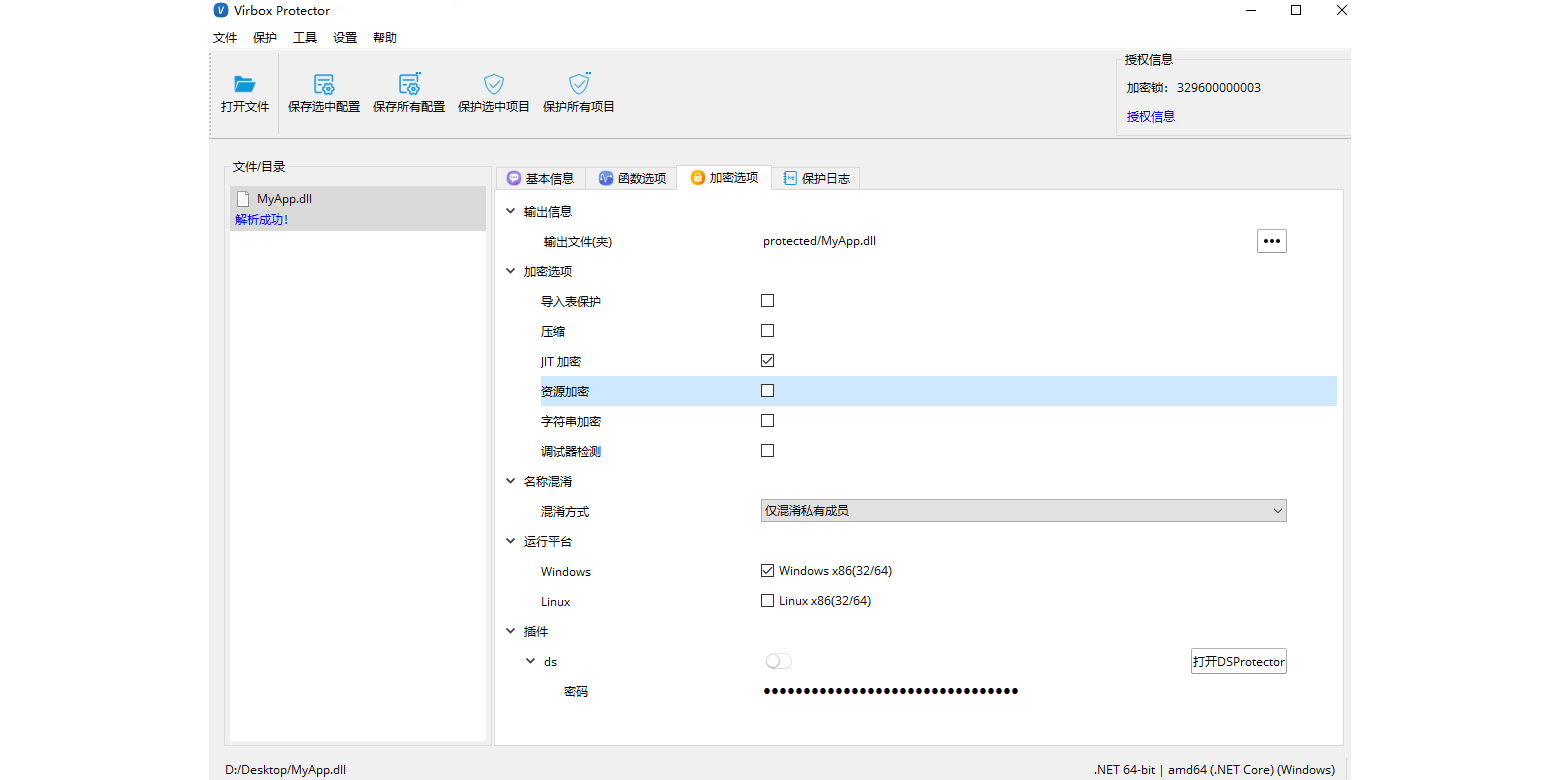Enable the 调试器检测 checkbox
This screenshot has width=1560, height=780.
coord(767,450)
